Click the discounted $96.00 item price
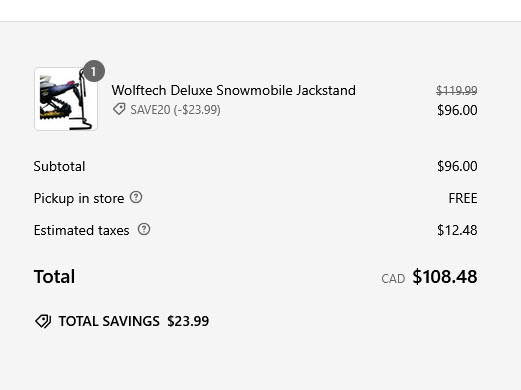Screen dimensions: 521x390 (x=457, y=110)
